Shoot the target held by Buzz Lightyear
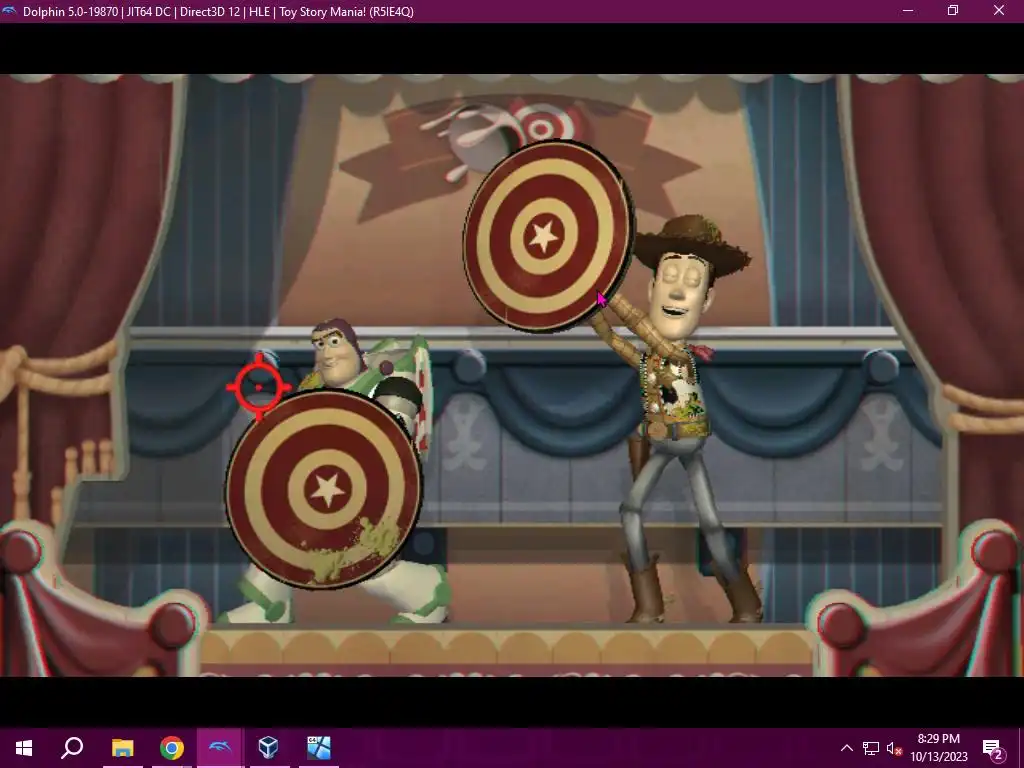Viewport: 1024px width, 768px height. 324,489
